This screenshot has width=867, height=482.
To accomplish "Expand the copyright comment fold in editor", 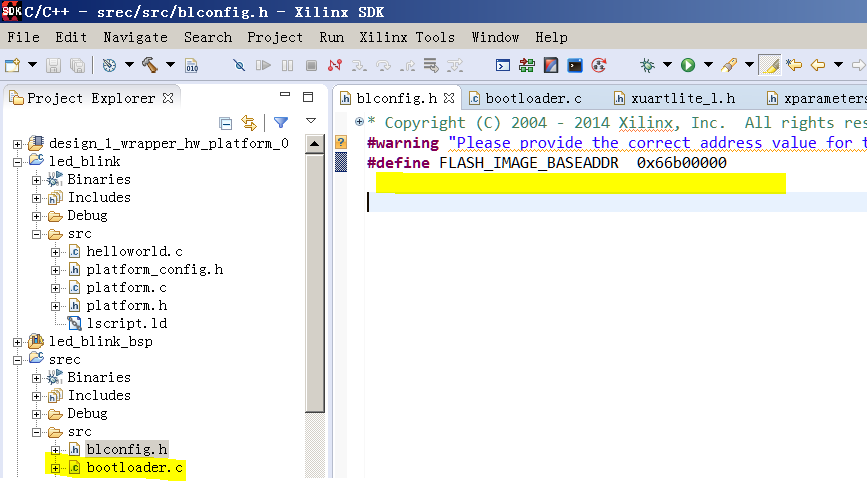I will tap(359, 122).
